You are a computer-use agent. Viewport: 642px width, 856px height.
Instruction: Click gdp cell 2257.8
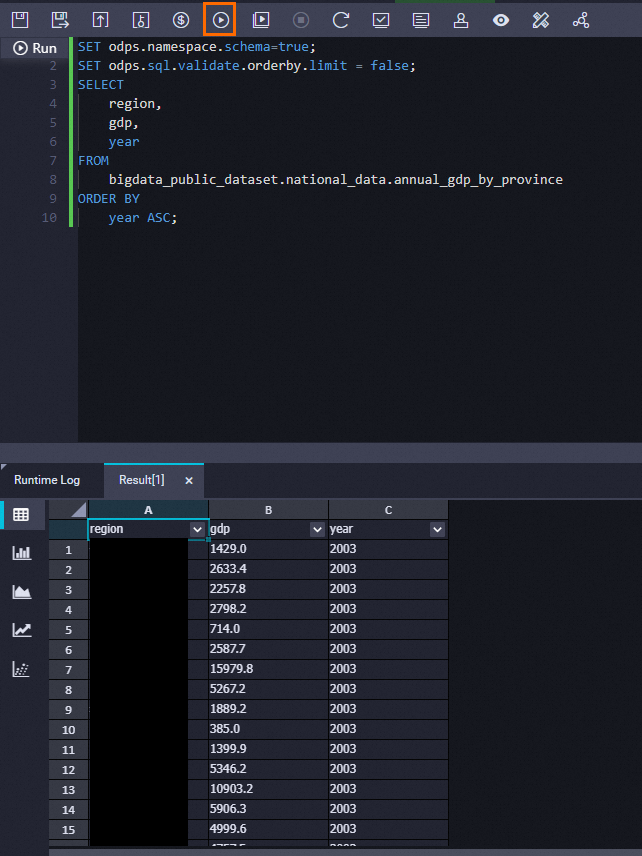268,589
